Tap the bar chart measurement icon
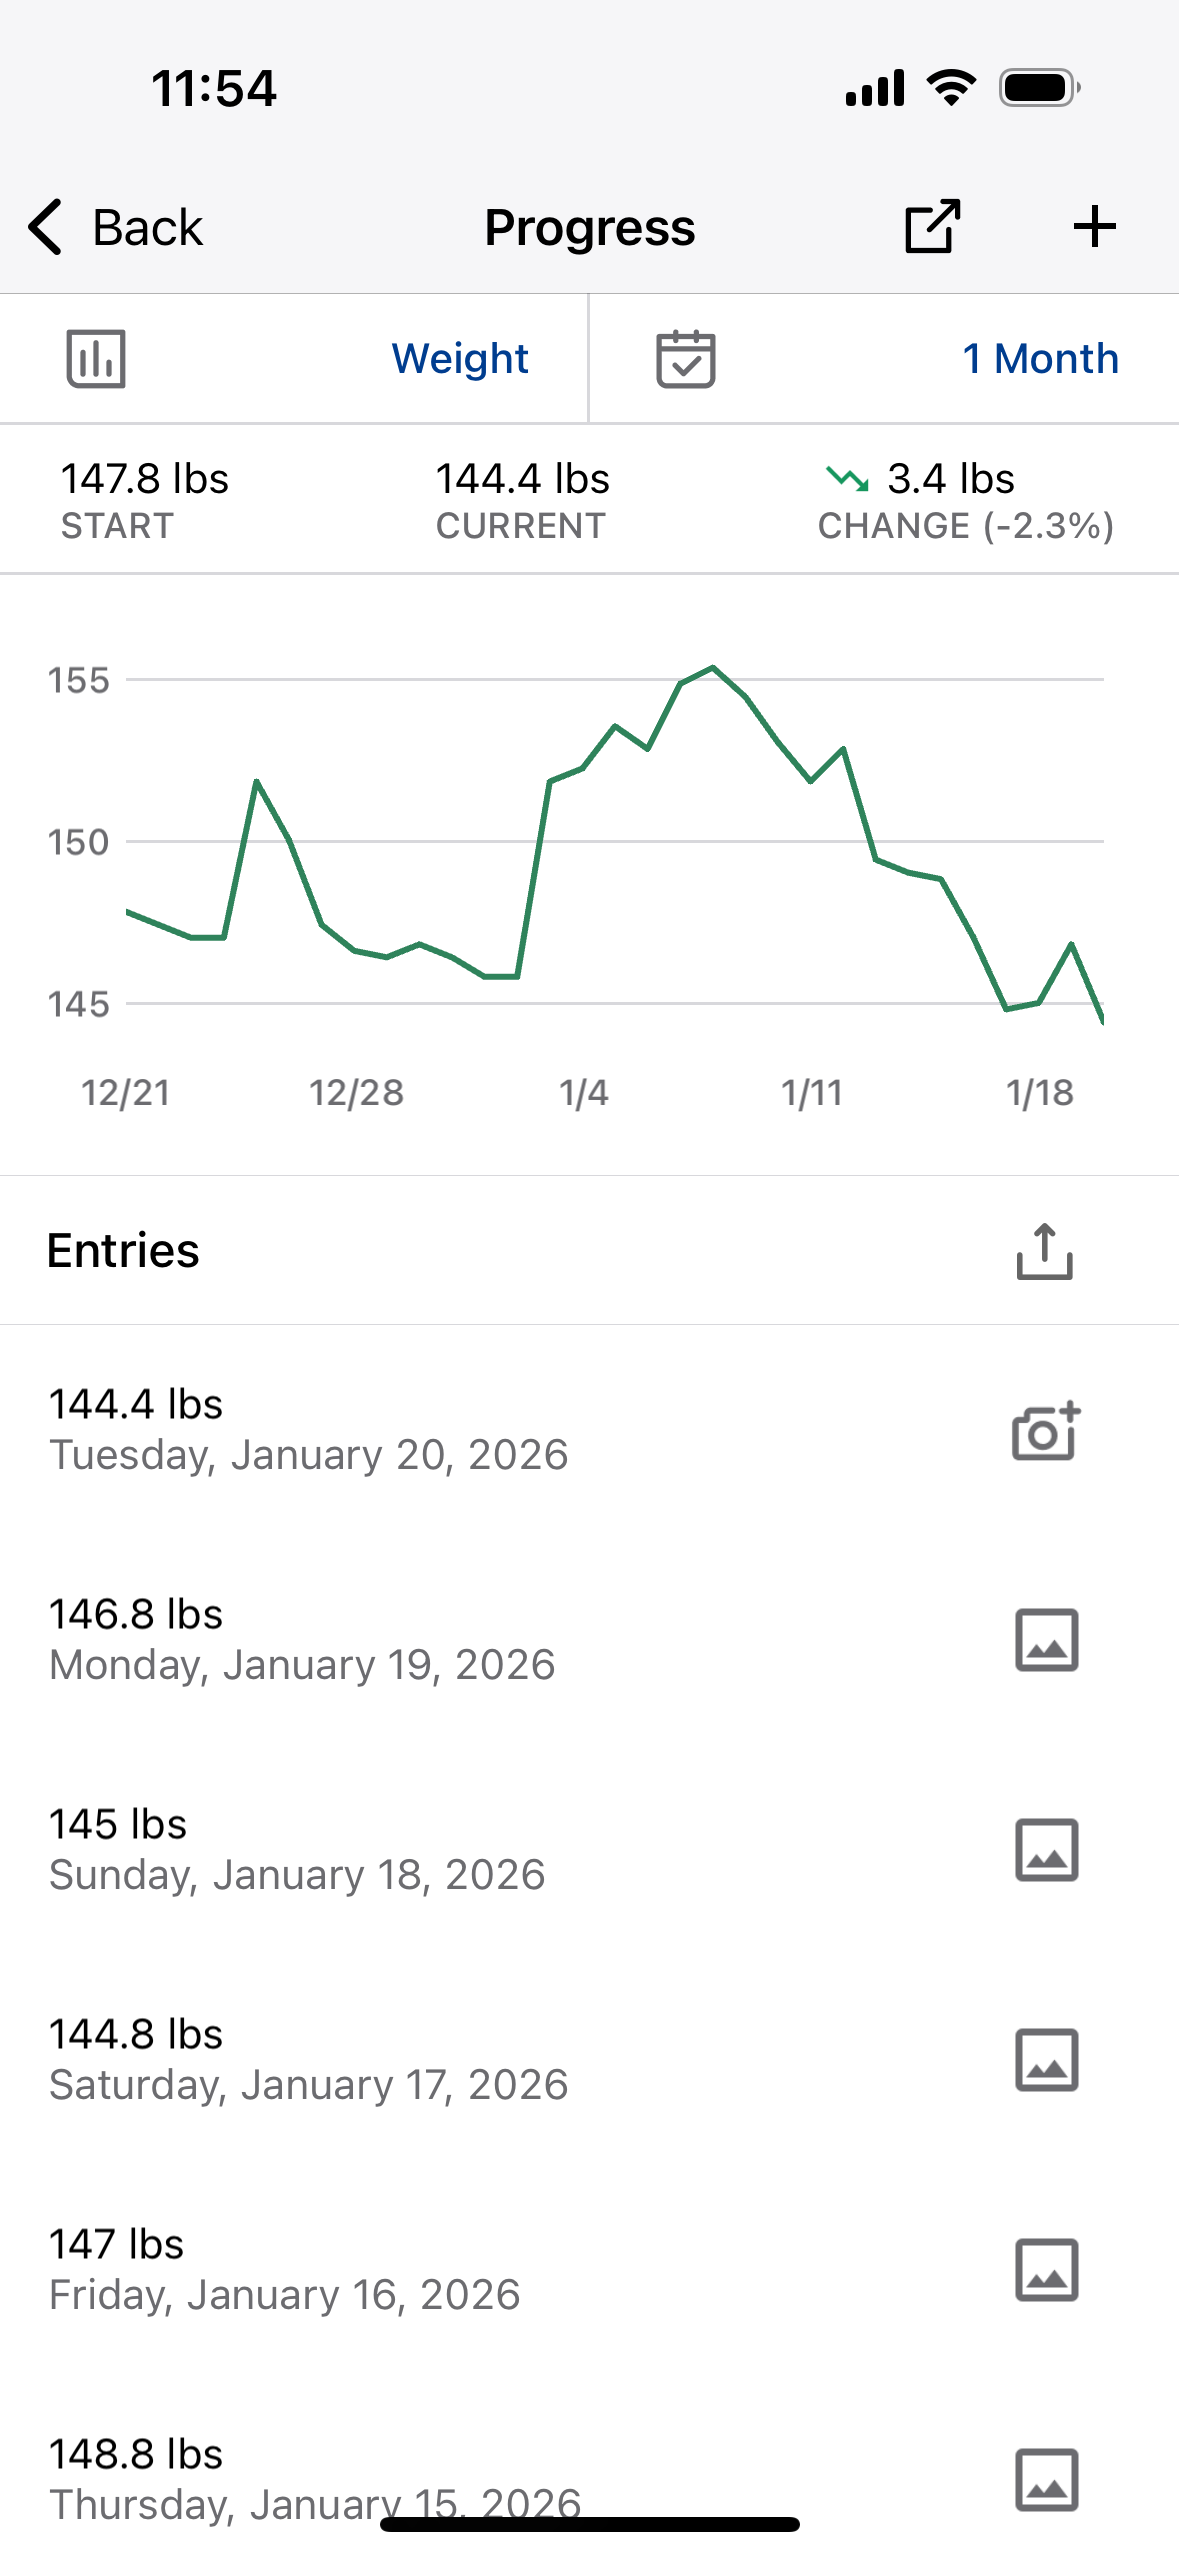This screenshot has width=1179, height=2556. [96, 358]
